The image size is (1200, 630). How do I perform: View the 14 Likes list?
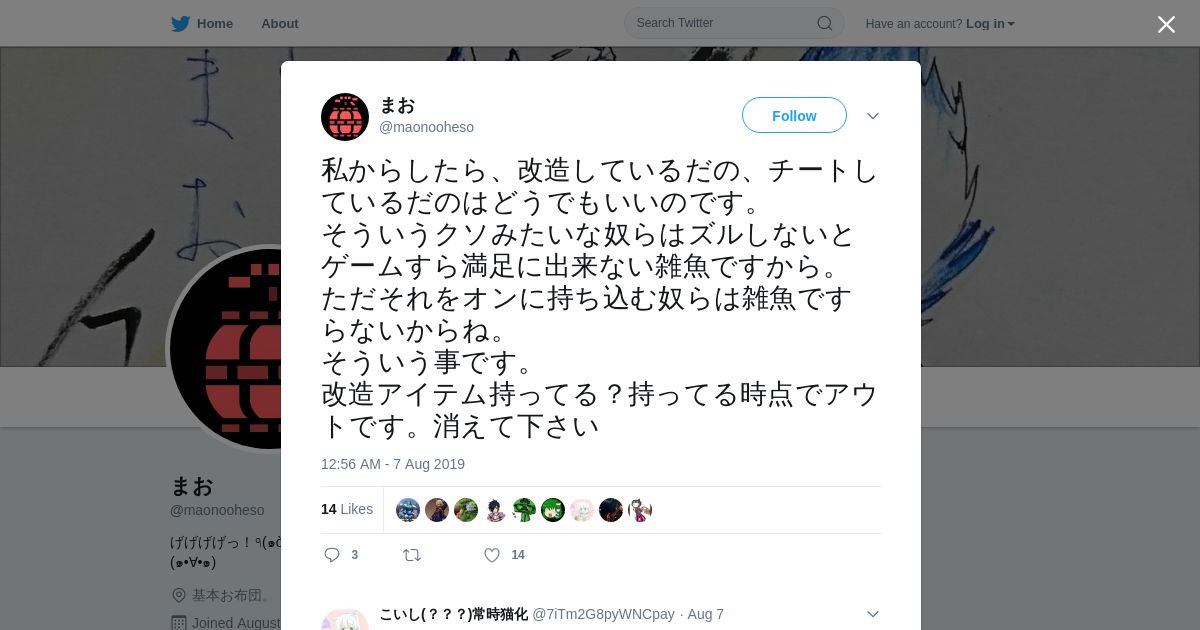(347, 509)
